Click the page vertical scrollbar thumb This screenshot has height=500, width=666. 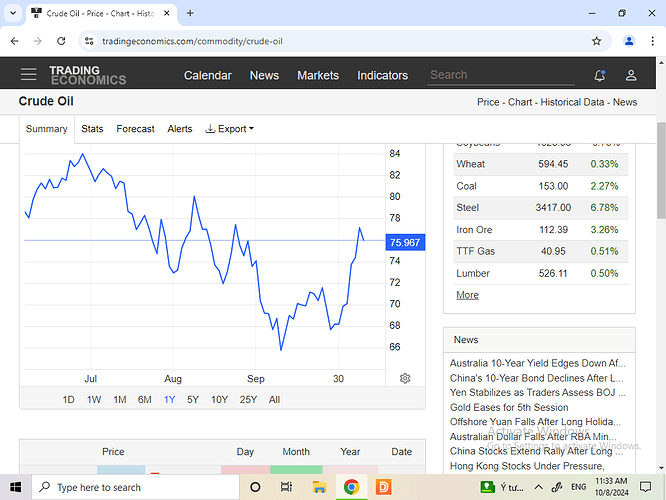pos(661,170)
